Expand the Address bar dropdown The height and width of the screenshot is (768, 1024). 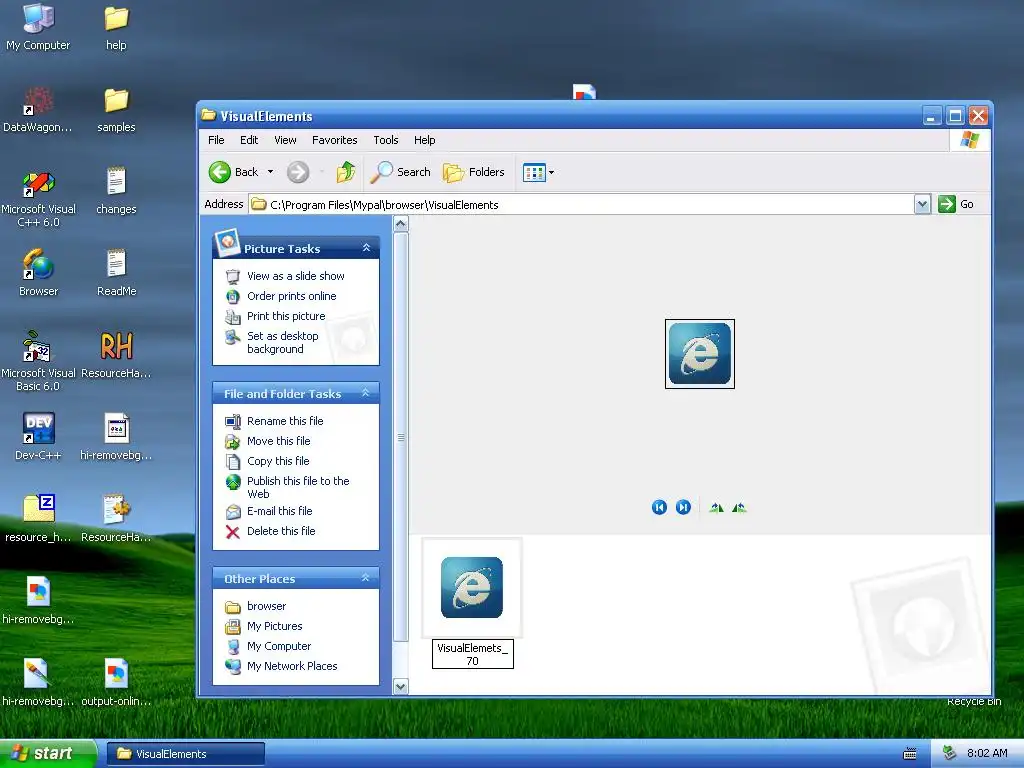[921, 204]
